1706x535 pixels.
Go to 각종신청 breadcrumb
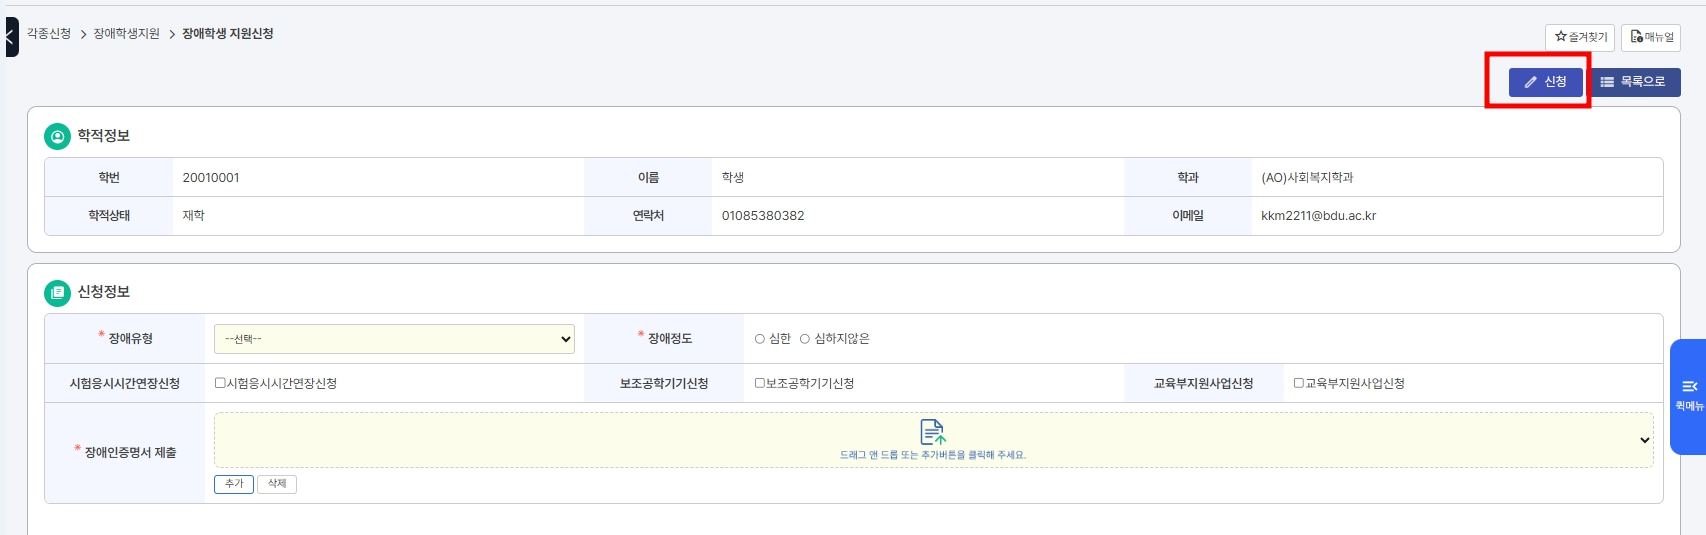tap(49, 34)
